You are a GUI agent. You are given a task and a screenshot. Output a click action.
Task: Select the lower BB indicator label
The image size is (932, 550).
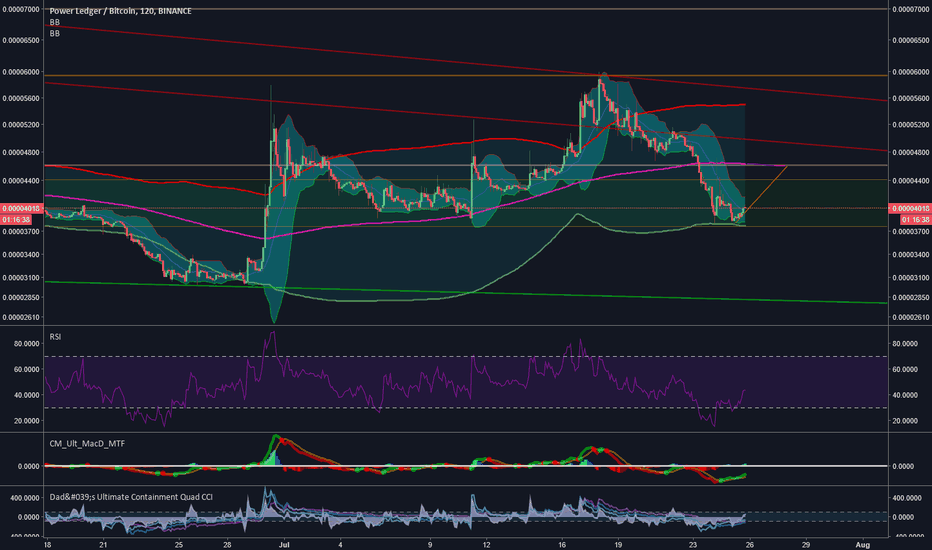55,33
